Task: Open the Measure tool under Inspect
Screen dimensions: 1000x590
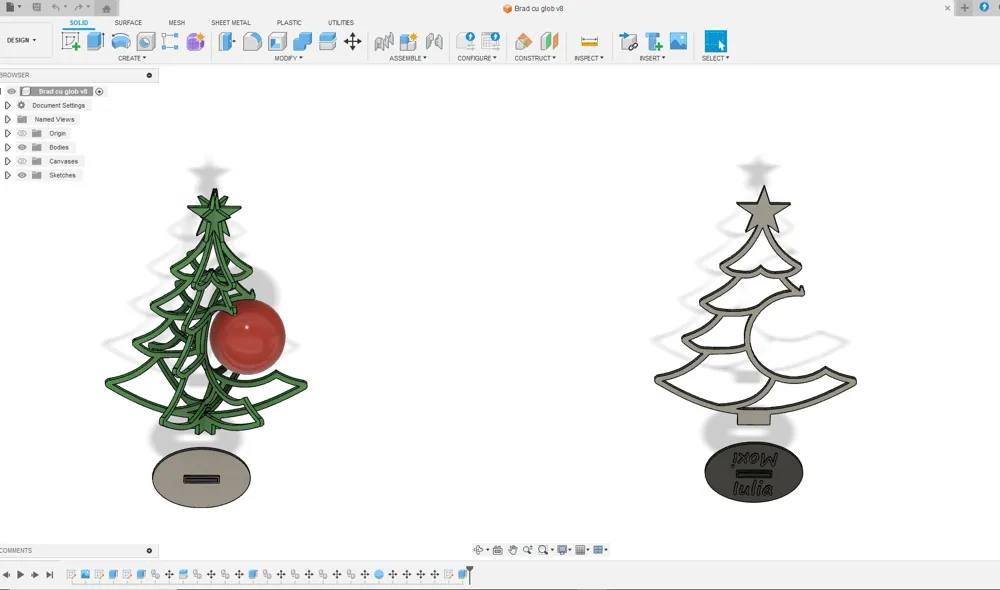Action: click(589, 41)
